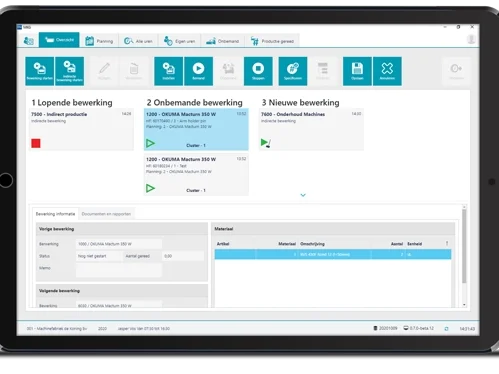Select the highlighted material table row
The height and width of the screenshot is (374, 499).
point(333,254)
